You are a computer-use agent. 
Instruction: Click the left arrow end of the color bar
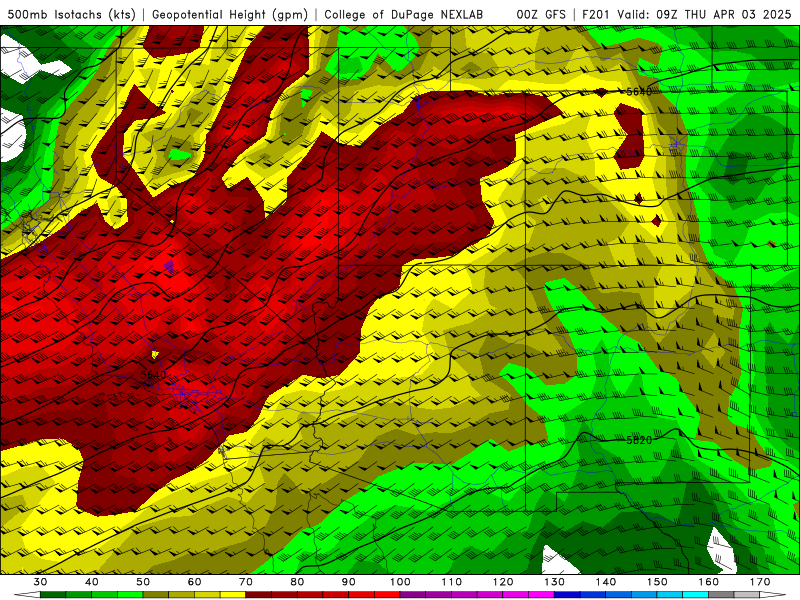click(x=27, y=595)
